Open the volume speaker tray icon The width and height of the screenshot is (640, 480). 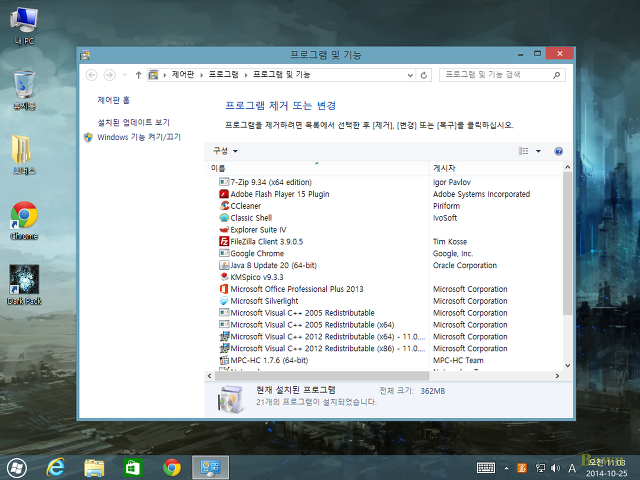click(555, 468)
